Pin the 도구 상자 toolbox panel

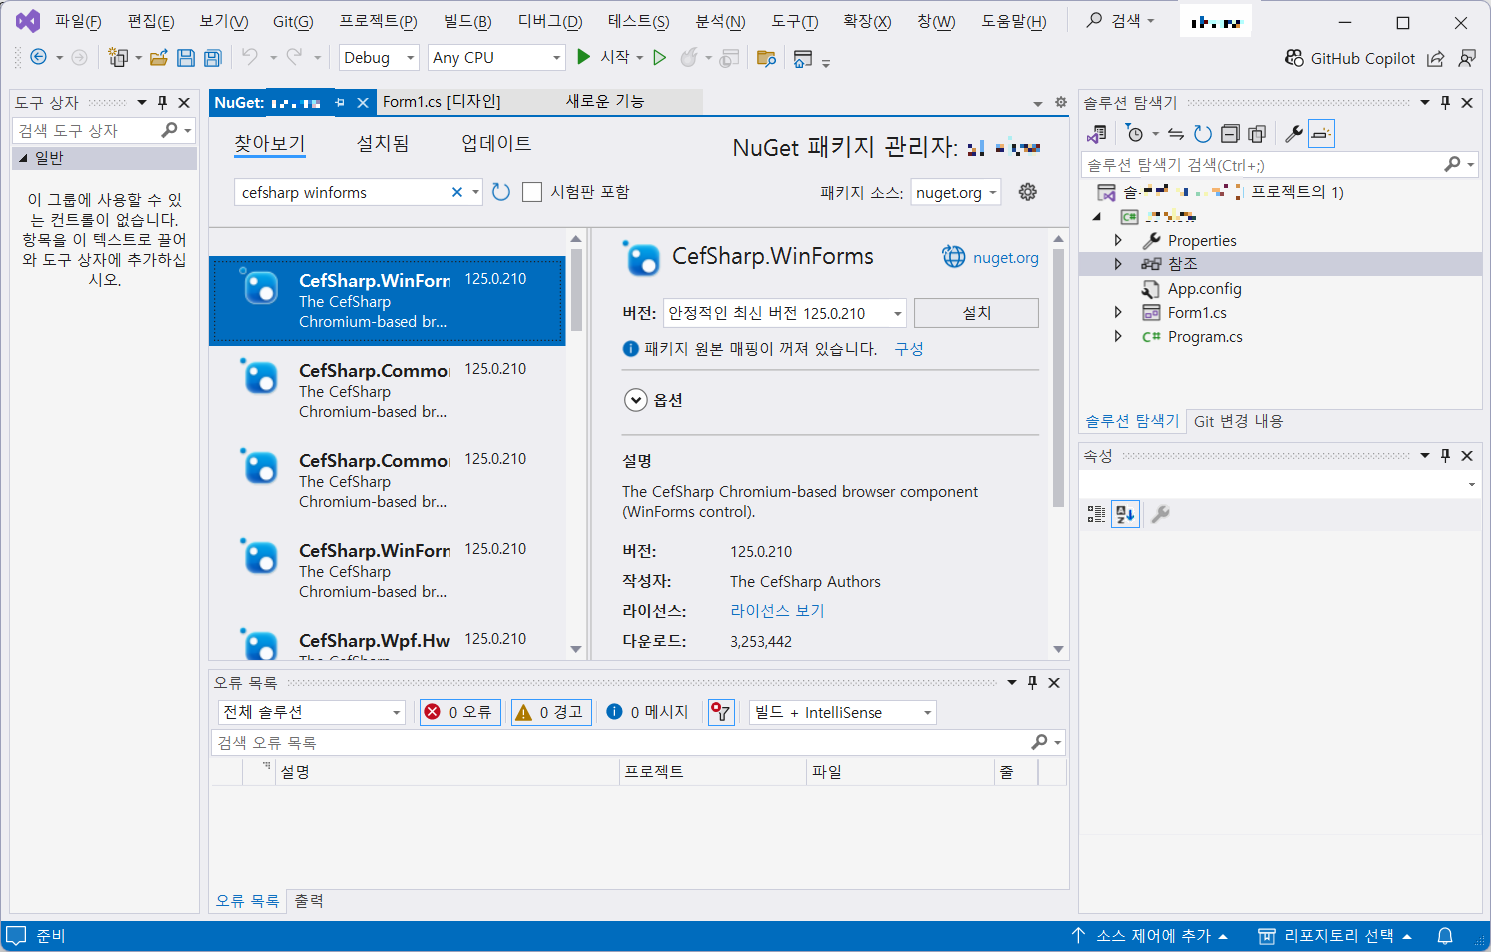click(x=162, y=102)
